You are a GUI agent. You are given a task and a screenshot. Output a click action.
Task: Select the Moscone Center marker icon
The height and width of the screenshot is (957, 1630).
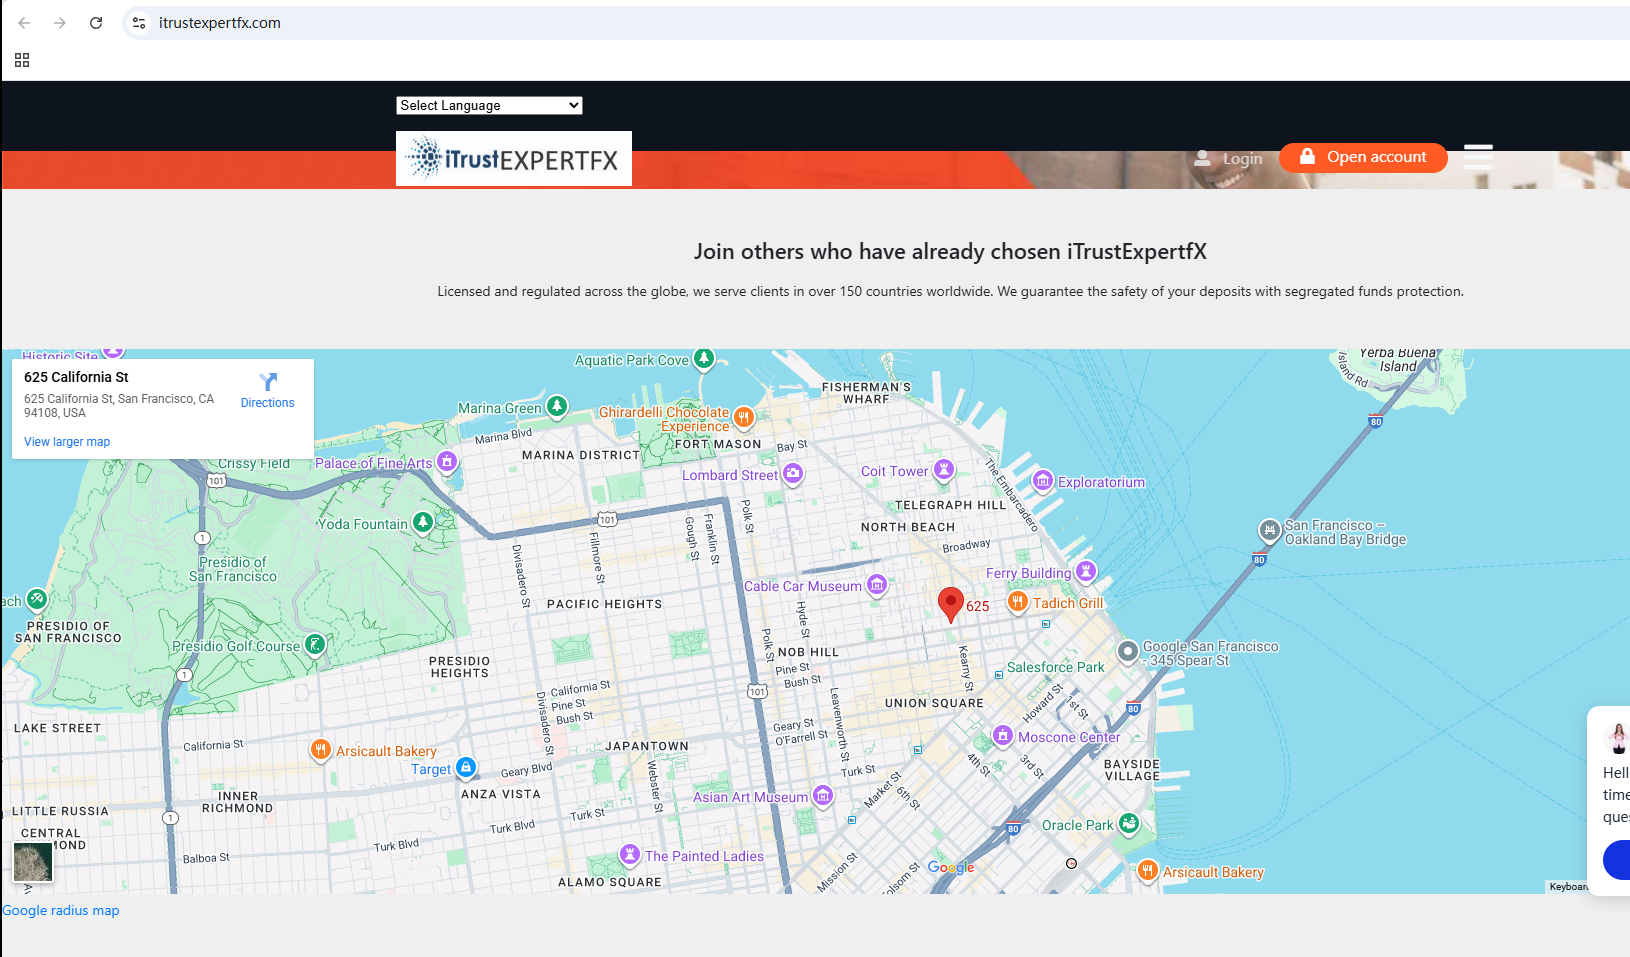coord(1003,735)
